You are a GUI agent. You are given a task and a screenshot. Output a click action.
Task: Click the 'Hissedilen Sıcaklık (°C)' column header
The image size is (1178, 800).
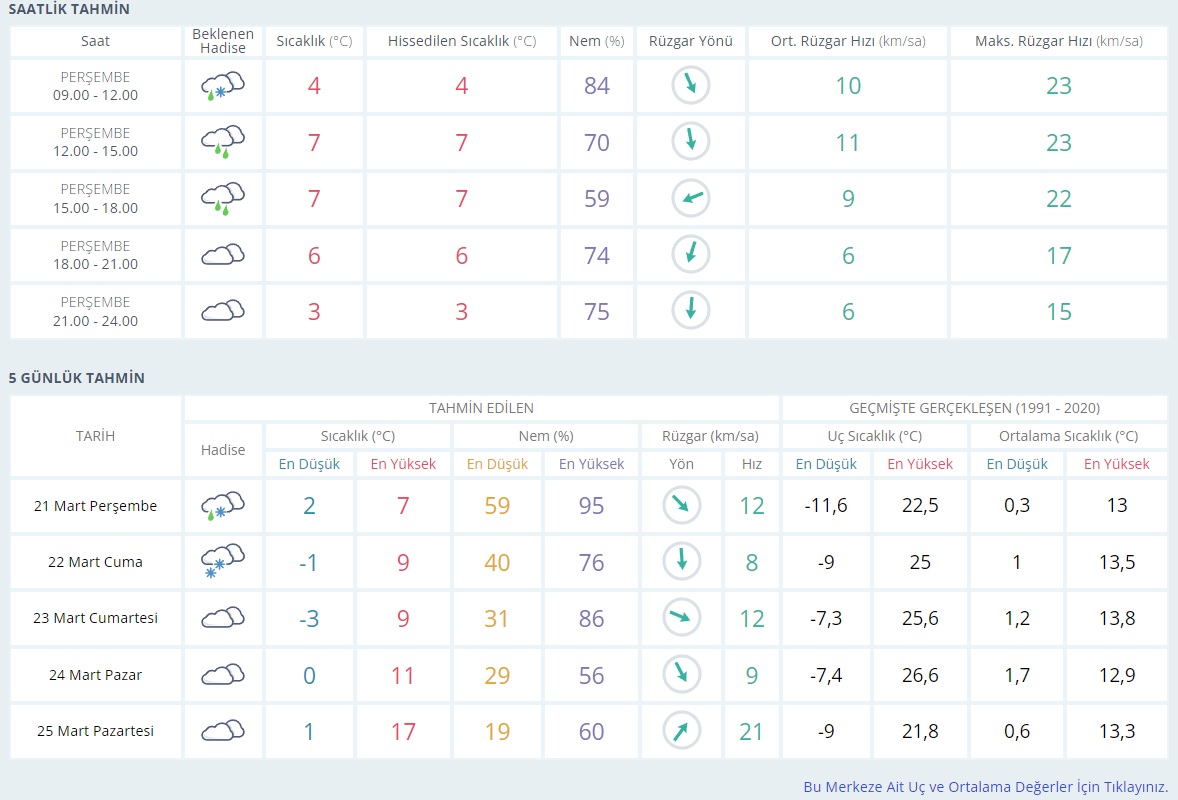click(x=461, y=41)
